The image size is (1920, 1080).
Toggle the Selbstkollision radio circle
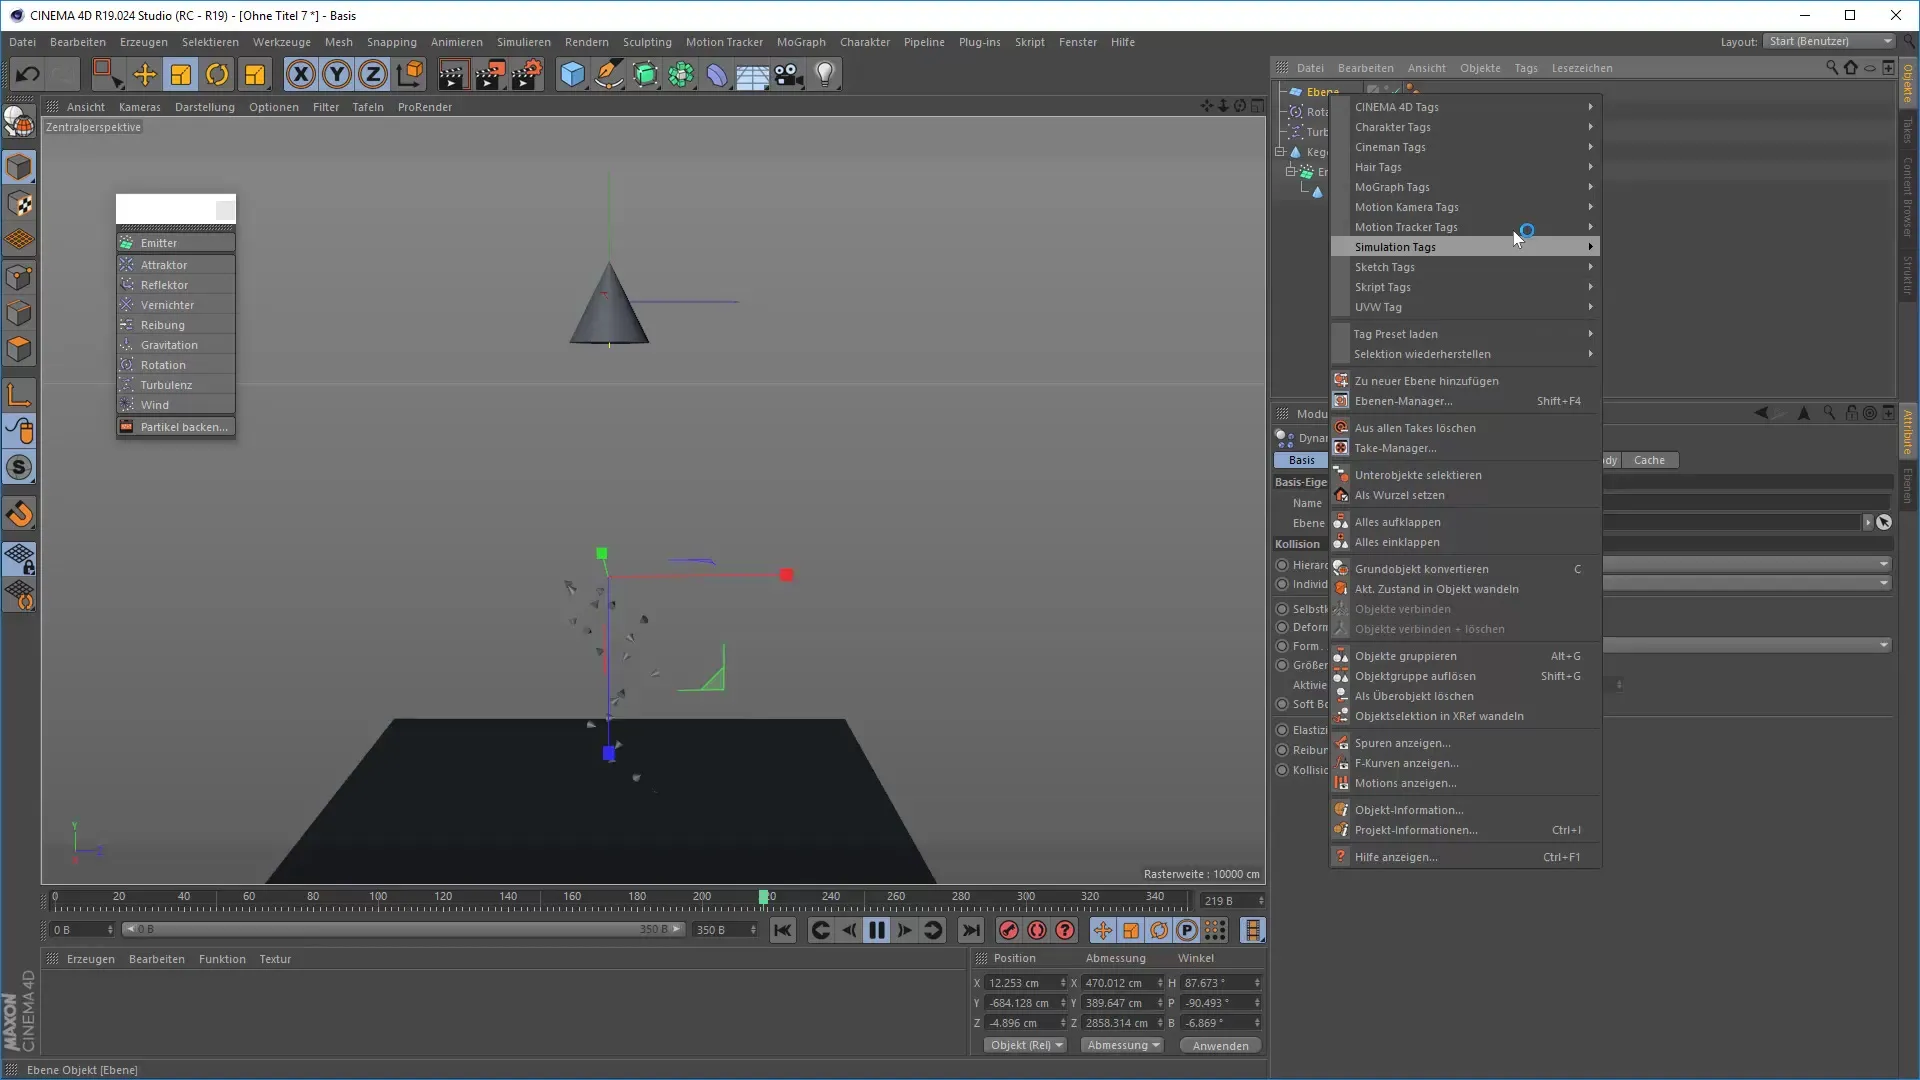[x=1282, y=609]
